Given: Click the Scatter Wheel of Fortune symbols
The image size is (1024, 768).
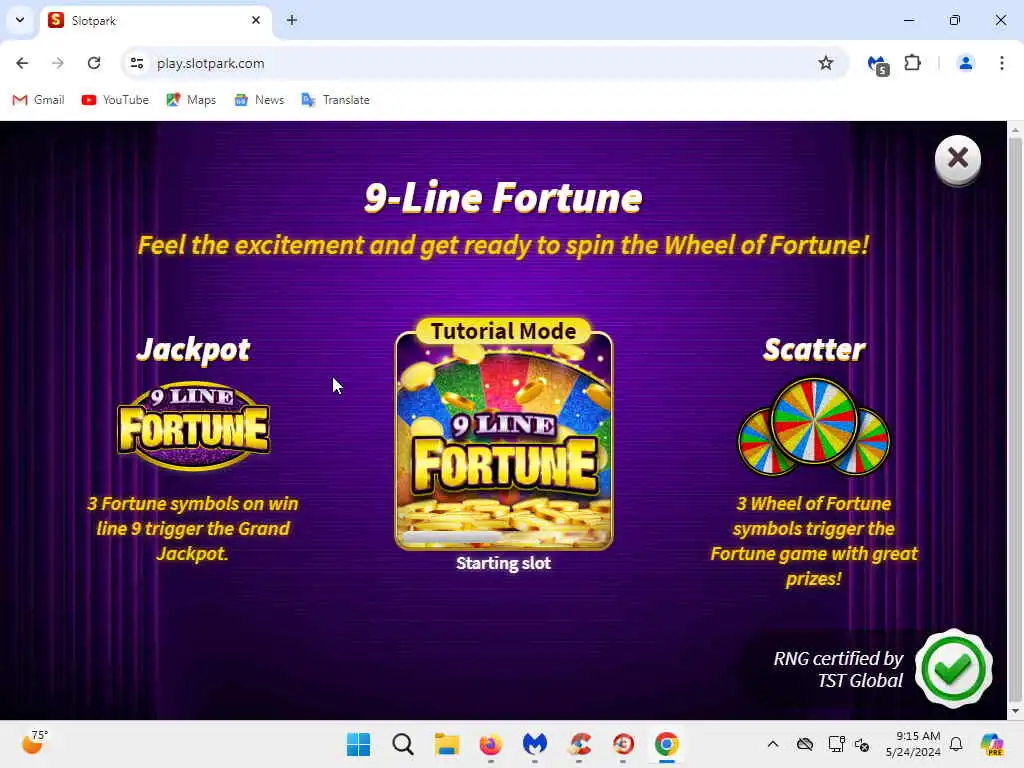Looking at the screenshot, I should pyautogui.click(x=814, y=426).
